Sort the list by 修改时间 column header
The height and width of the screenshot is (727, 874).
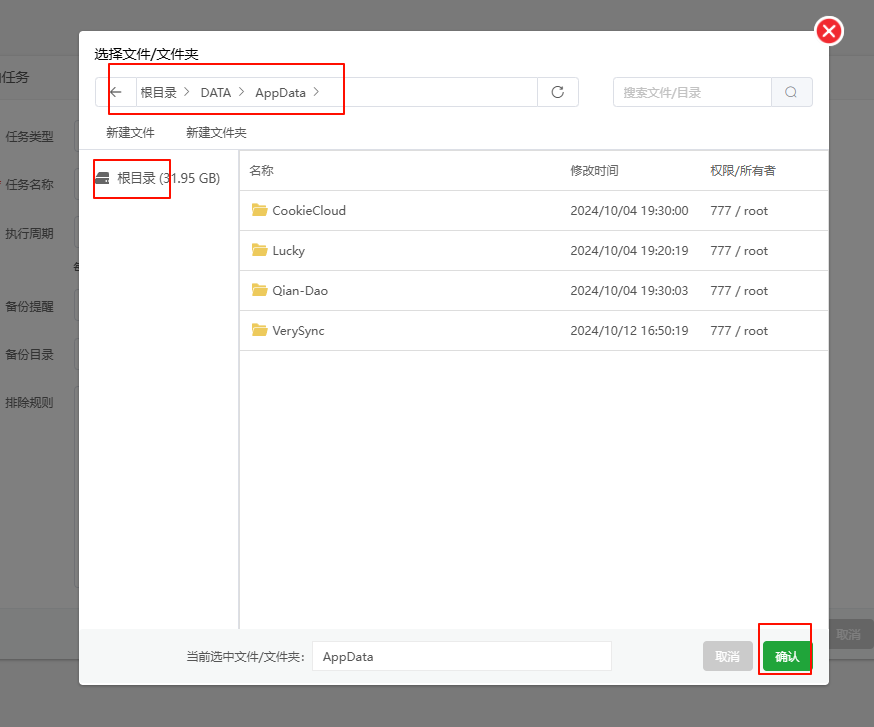[x=594, y=171]
